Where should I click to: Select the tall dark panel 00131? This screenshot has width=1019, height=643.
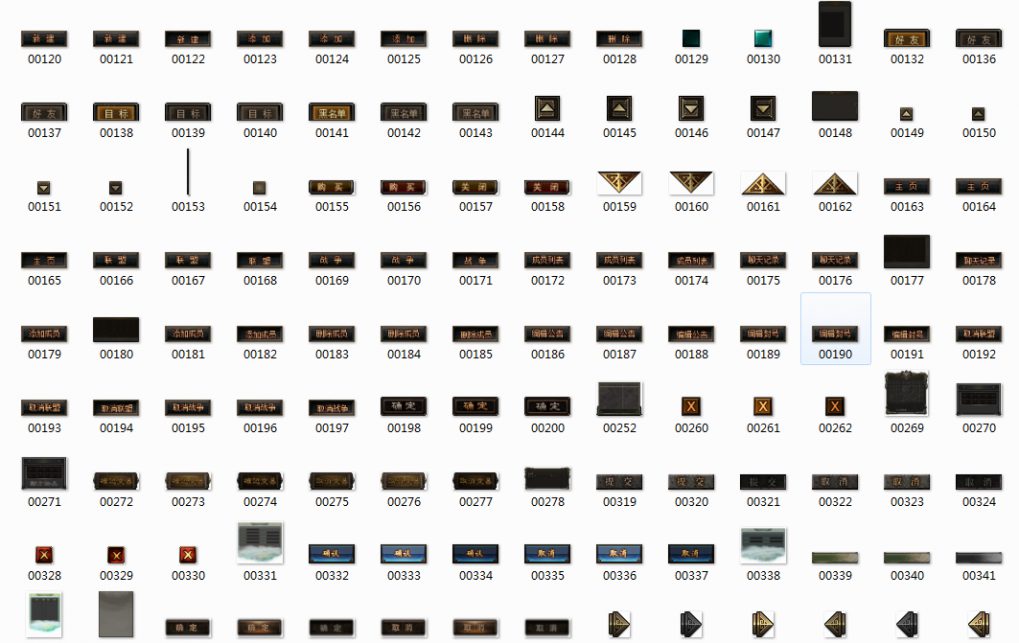(835, 24)
